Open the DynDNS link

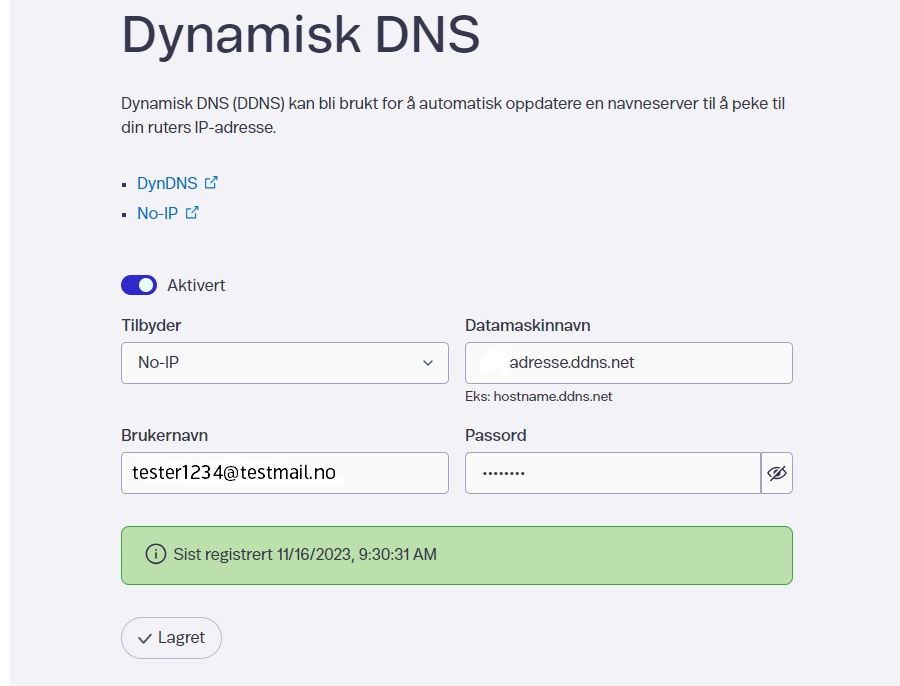[166, 183]
